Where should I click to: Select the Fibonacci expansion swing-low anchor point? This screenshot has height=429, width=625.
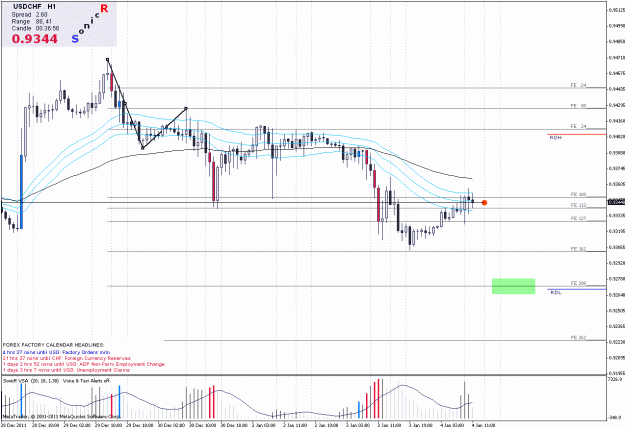tap(142, 148)
